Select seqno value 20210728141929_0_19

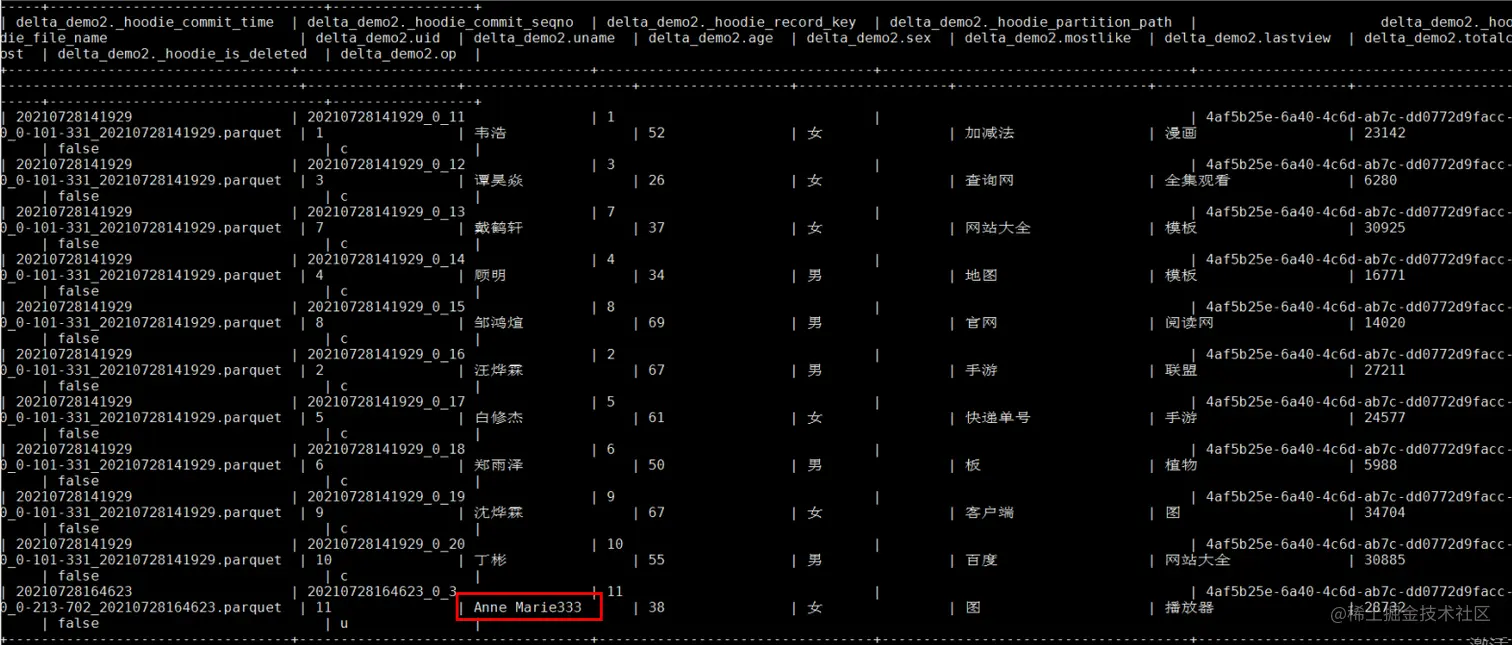coord(386,497)
